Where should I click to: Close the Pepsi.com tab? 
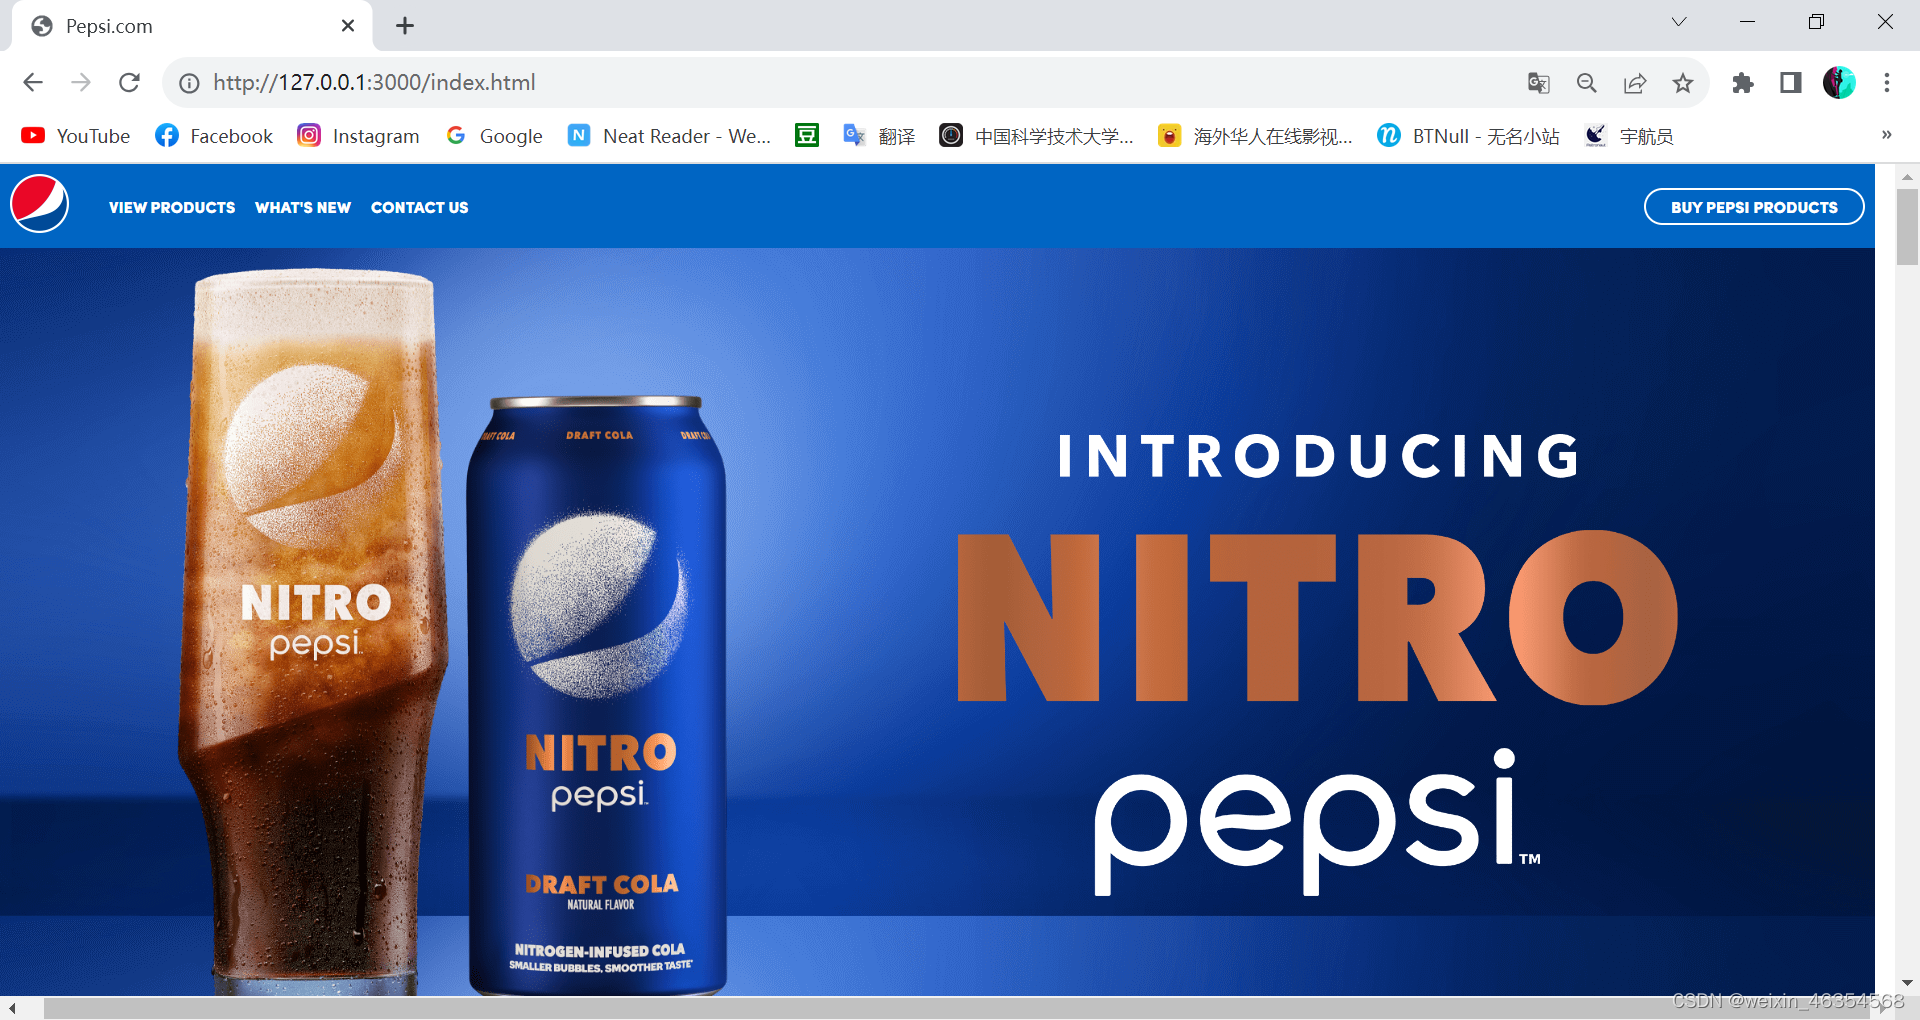pyautogui.click(x=348, y=26)
